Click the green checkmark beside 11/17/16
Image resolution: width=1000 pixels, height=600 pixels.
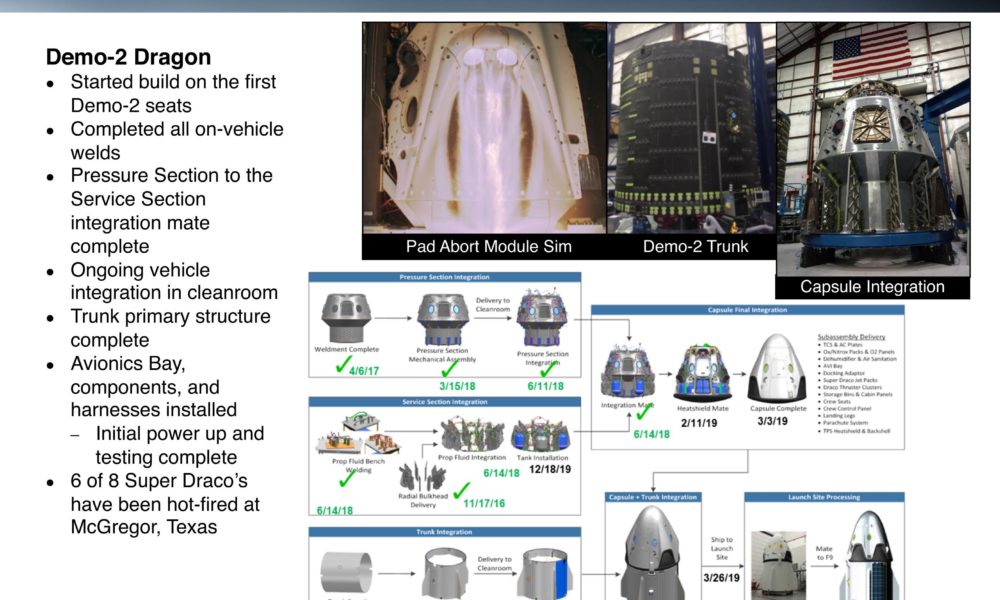(x=461, y=490)
